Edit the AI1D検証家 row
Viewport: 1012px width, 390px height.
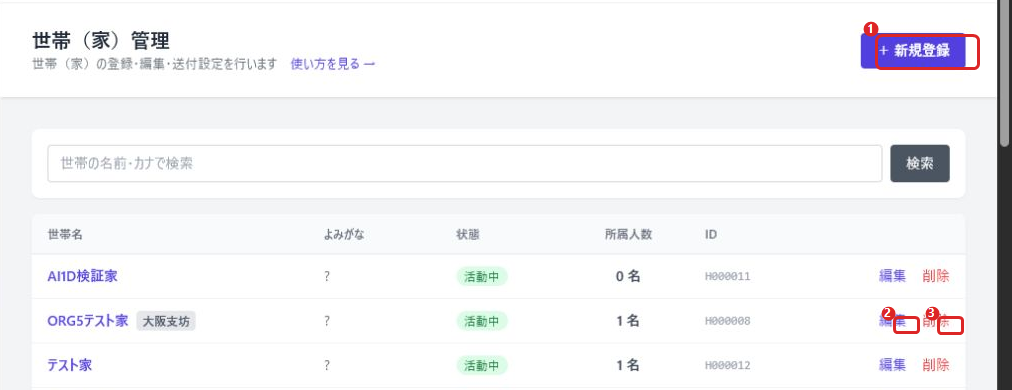coord(892,276)
